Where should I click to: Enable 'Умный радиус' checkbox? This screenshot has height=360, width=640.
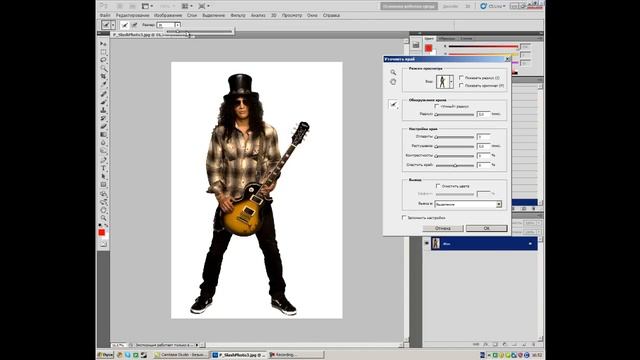point(437,106)
